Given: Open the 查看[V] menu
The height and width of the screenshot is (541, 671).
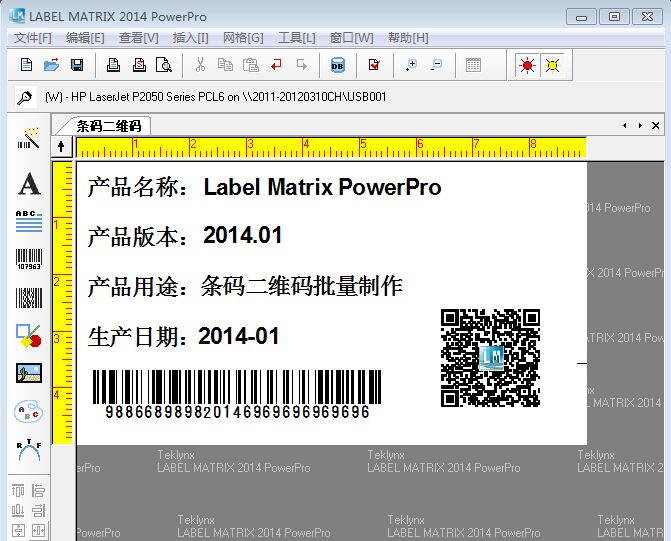Looking at the screenshot, I should pyautogui.click(x=139, y=38).
